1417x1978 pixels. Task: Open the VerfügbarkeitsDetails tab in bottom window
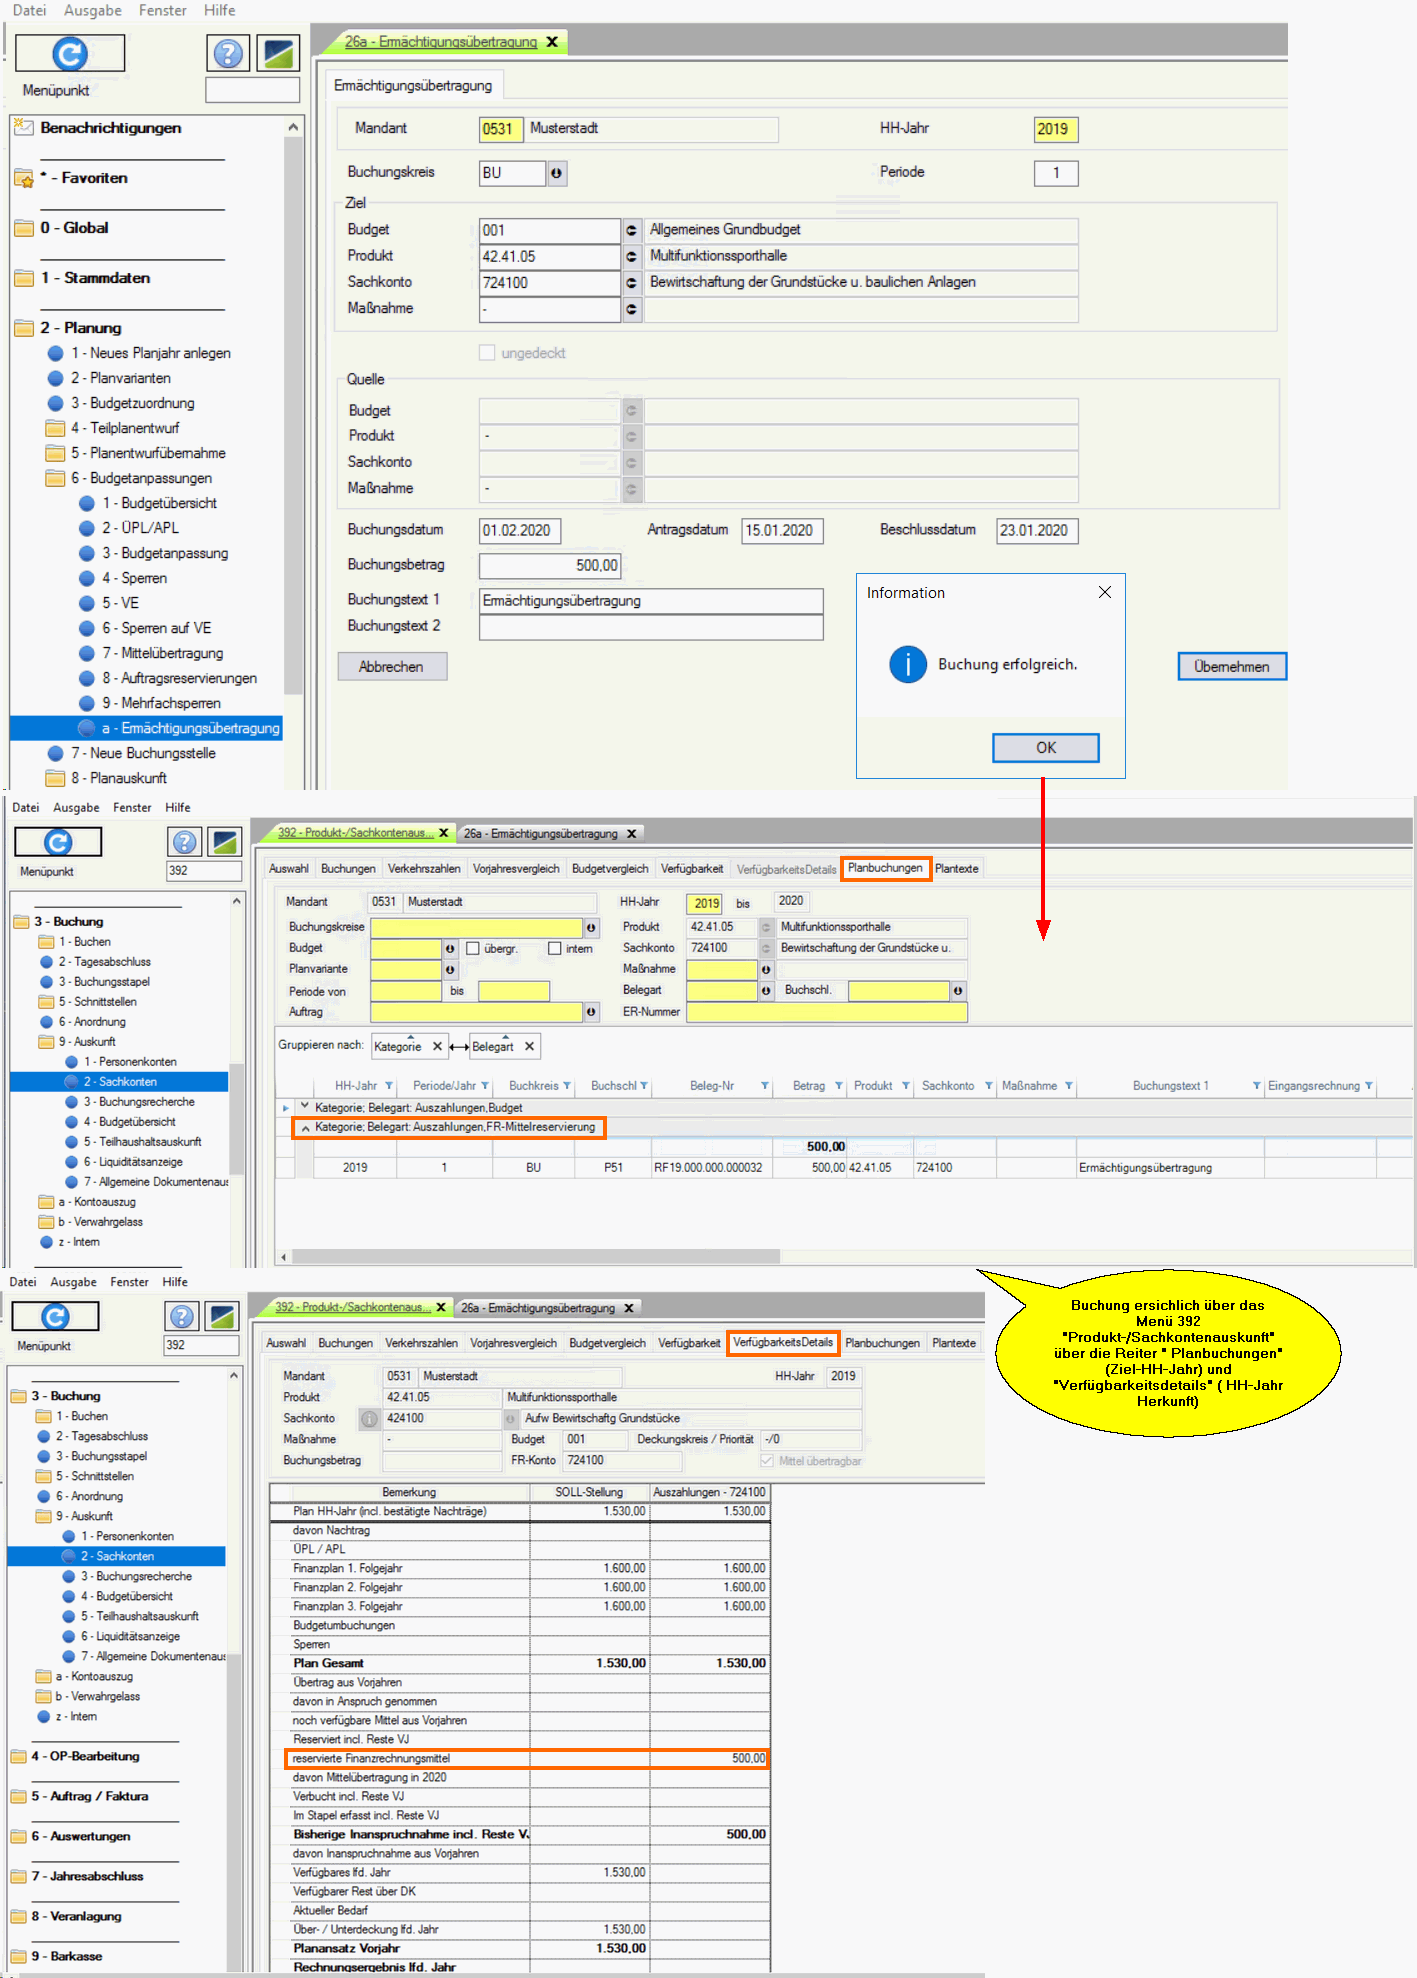[x=782, y=1342]
